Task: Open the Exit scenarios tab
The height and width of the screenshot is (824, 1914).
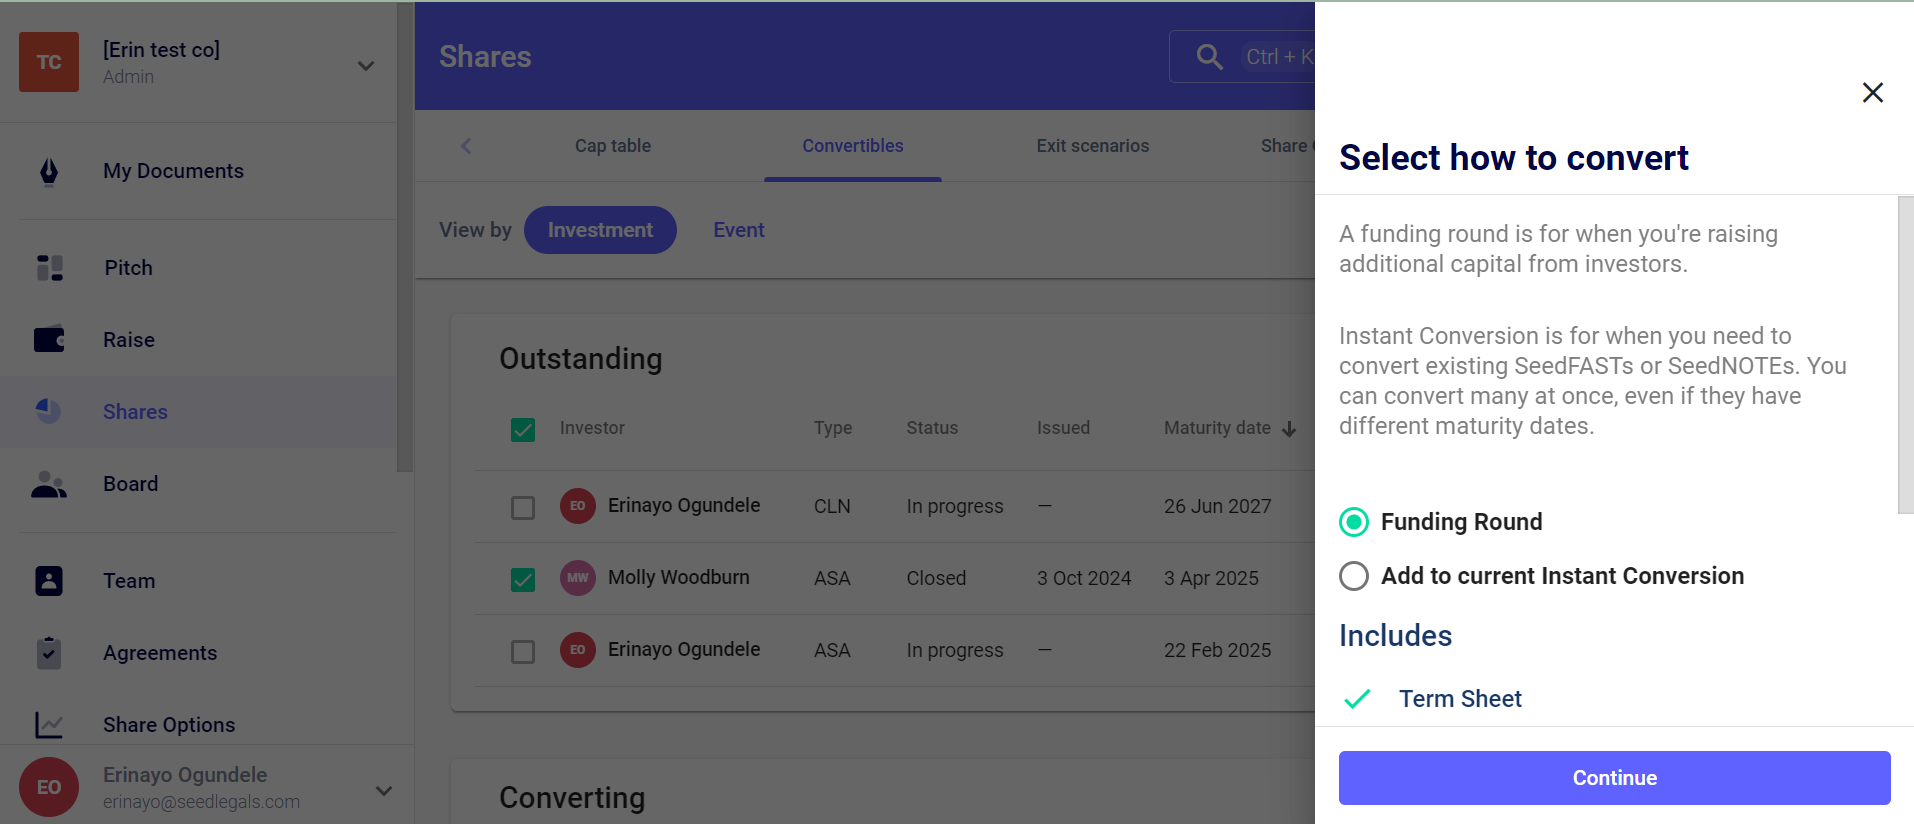Action: tap(1092, 146)
